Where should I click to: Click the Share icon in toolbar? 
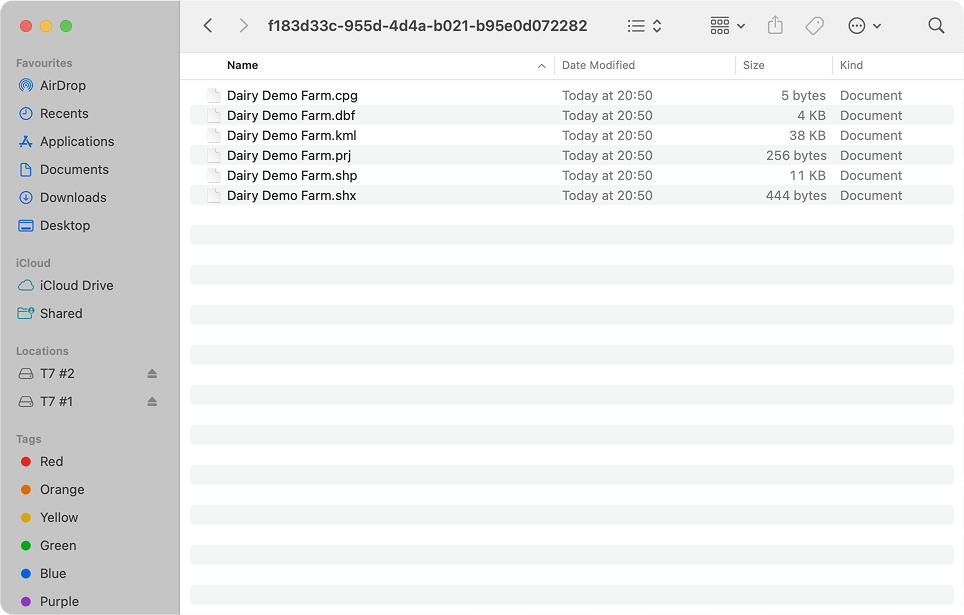tap(775, 25)
